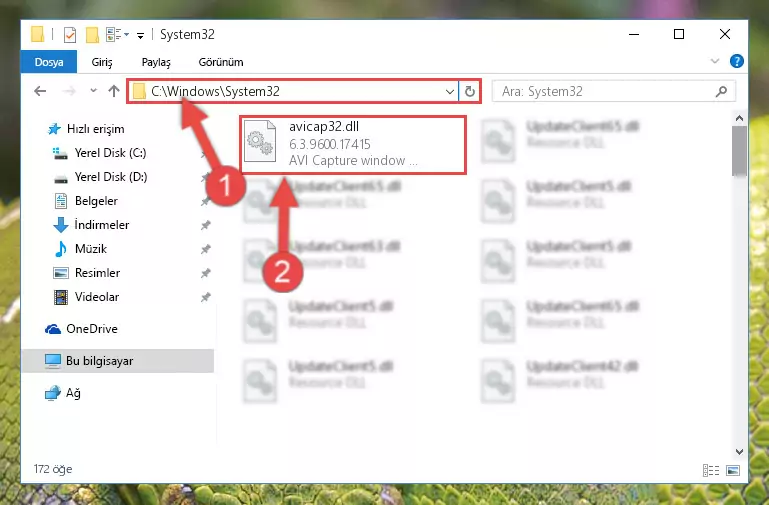Open the recent locations dropdown arrow
Screen dimensions: 769x505
[x=93, y=91]
